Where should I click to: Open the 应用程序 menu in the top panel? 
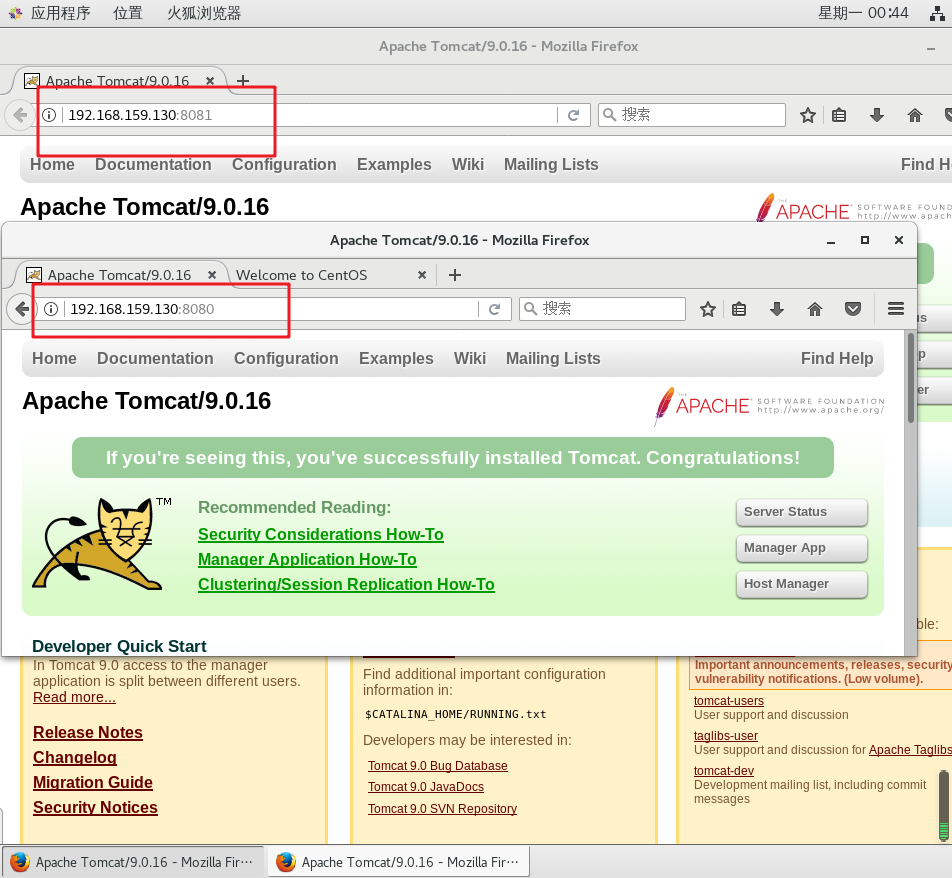[60, 13]
